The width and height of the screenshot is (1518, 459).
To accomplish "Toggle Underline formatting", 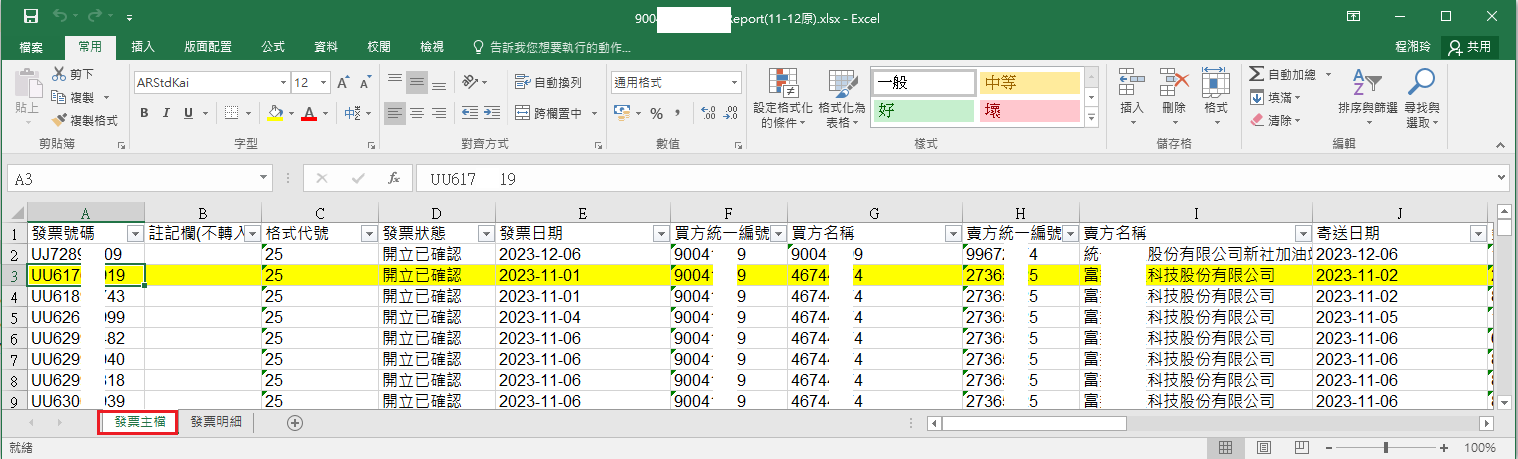I will (x=187, y=113).
